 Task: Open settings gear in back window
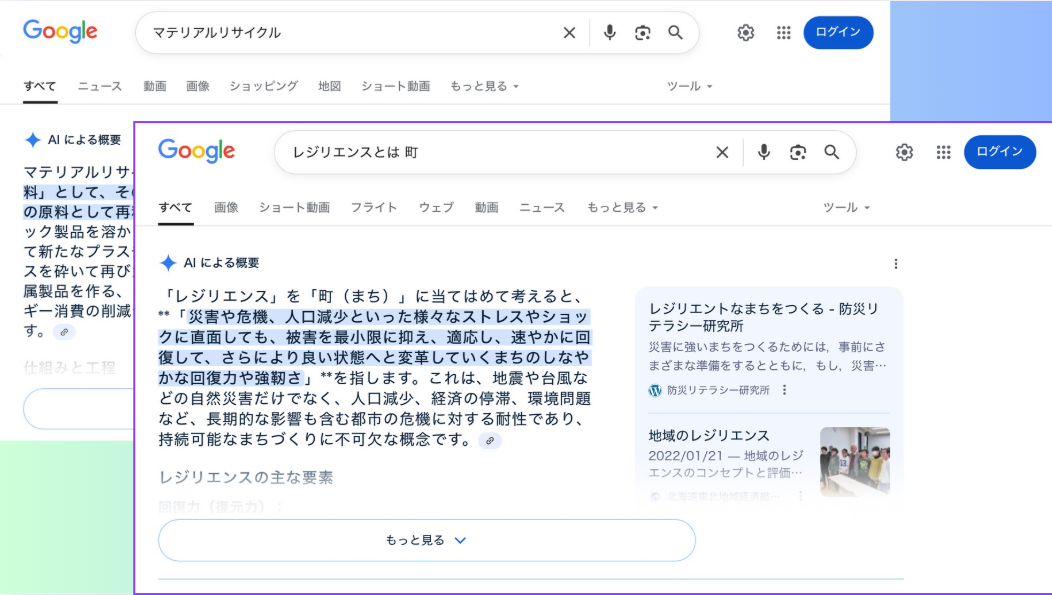click(745, 32)
